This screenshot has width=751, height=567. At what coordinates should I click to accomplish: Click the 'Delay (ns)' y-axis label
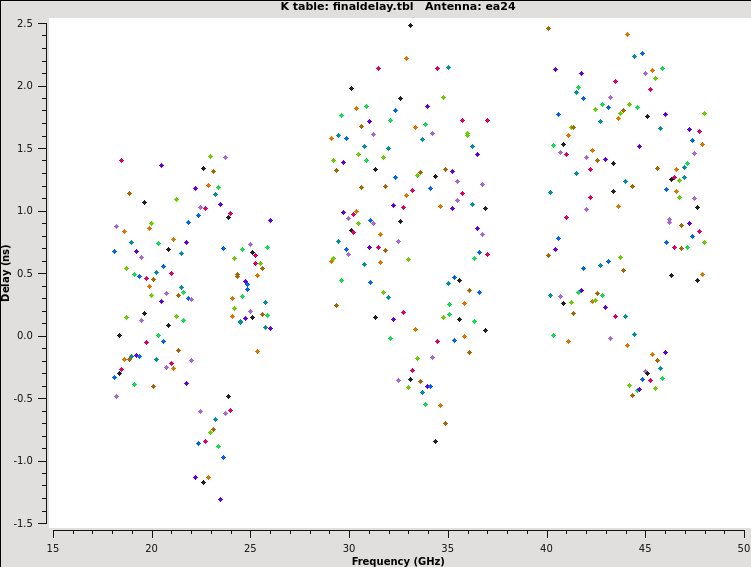coord(7,272)
